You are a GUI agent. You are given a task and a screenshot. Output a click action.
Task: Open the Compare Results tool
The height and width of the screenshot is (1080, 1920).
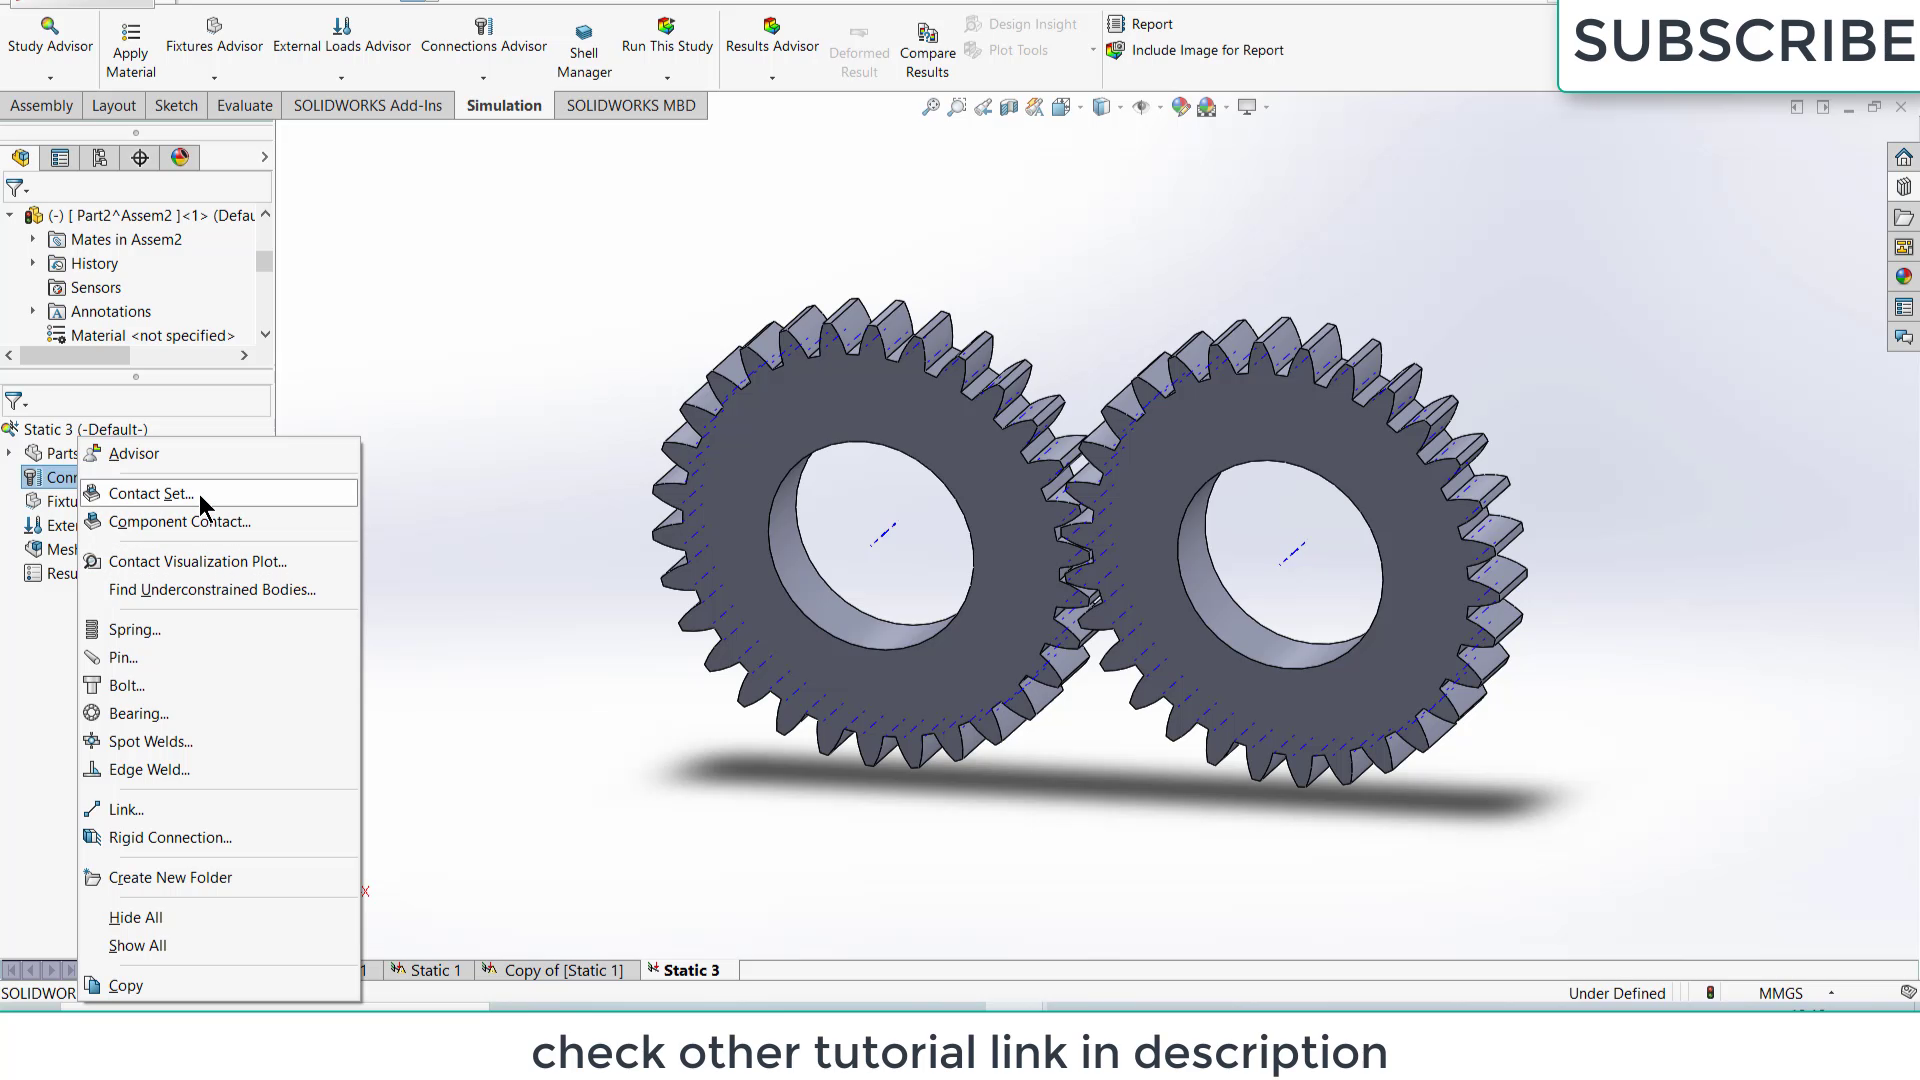pos(927,46)
